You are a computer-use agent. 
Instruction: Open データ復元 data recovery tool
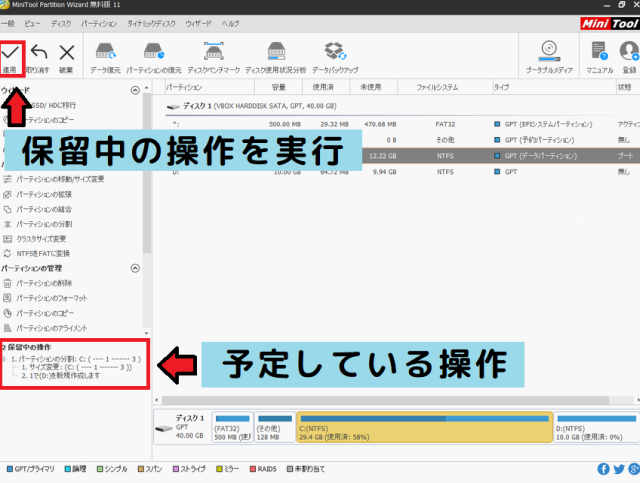[x=105, y=58]
